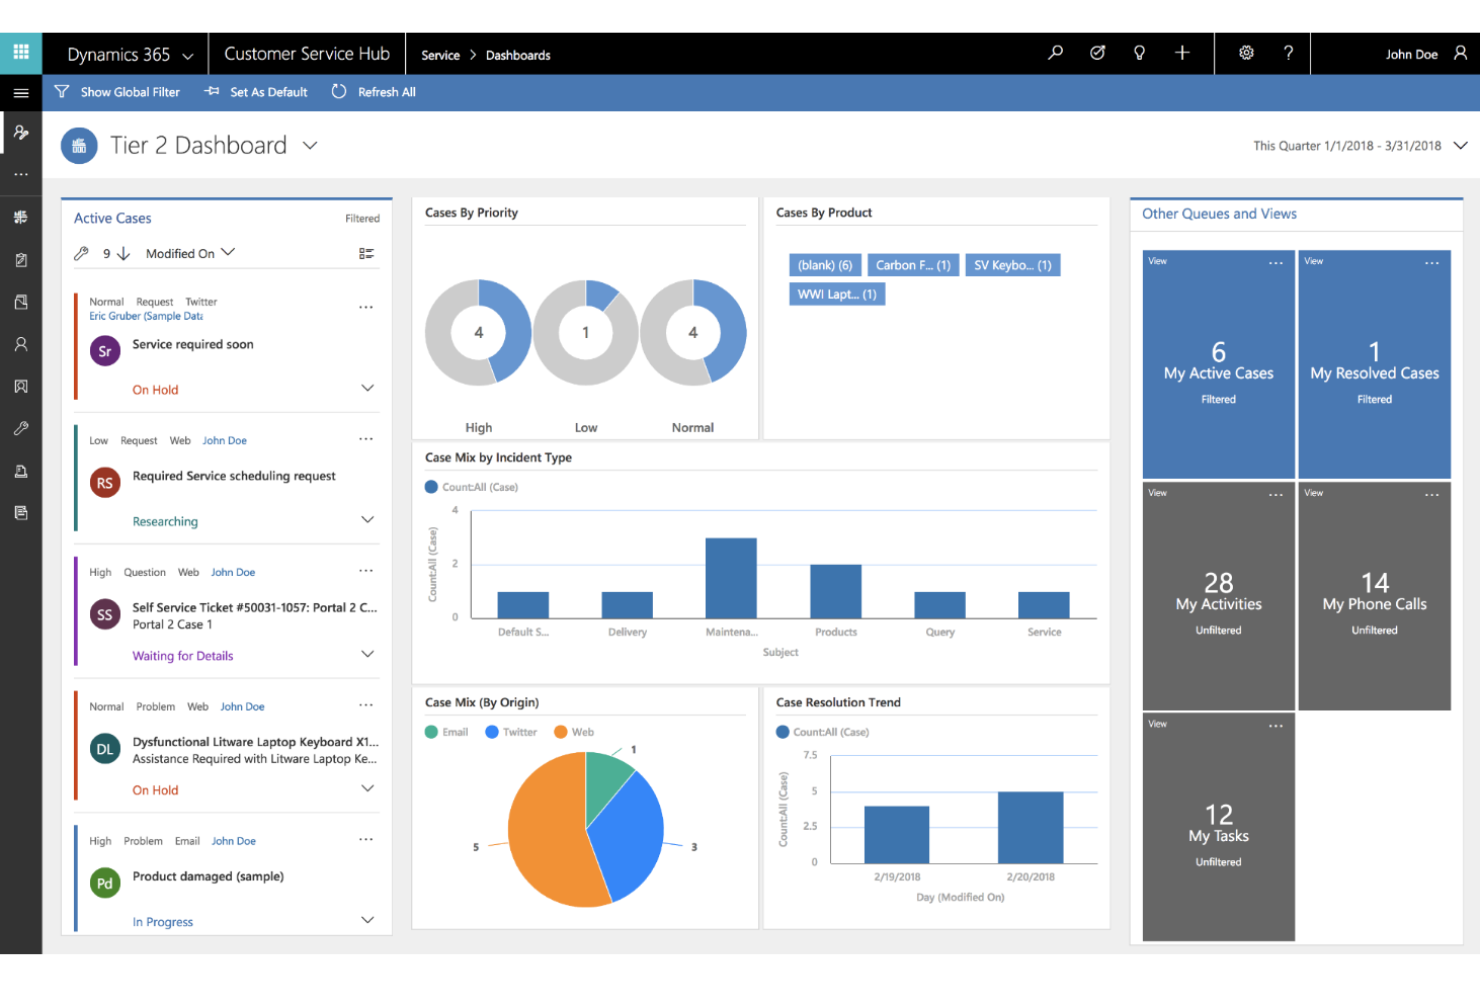Expand the Product damaged sample case card
The height and width of the screenshot is (987, 1480).
[367, 920]
